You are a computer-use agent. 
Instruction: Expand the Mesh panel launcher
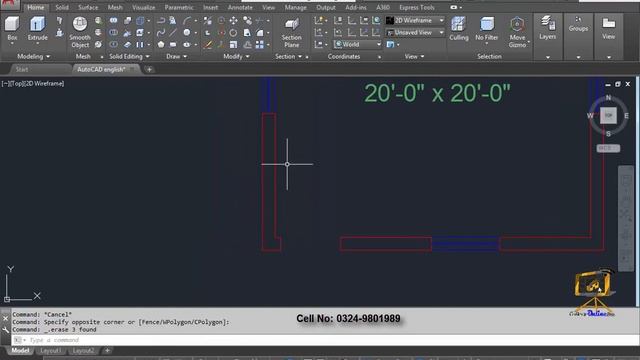click(102, 57)
